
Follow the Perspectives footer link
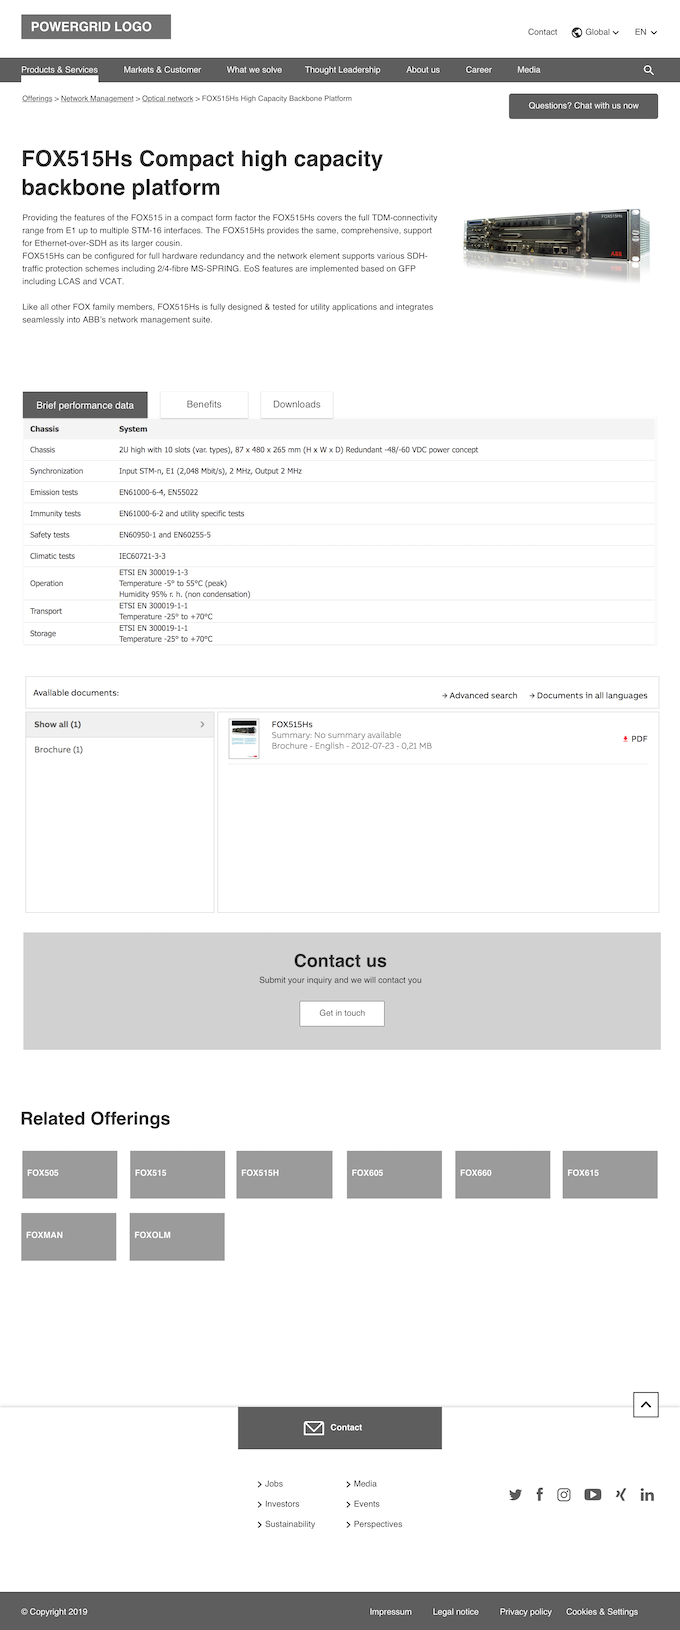pos(375,1524)
